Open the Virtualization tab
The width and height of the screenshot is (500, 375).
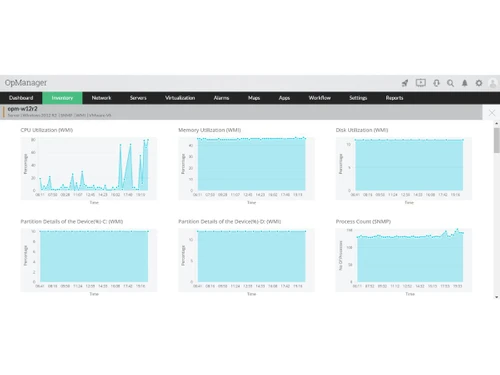click(180, 98)
